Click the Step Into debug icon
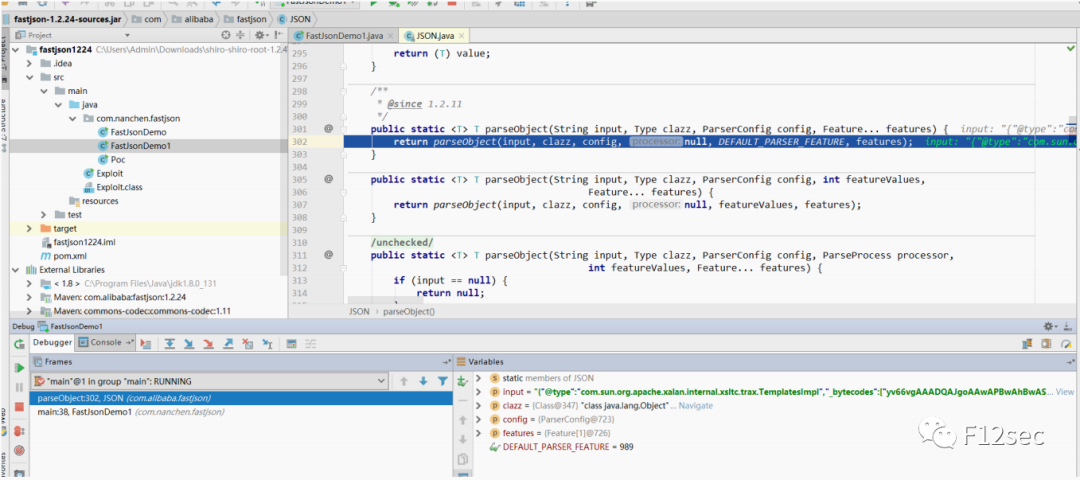Image resolution: width=1080 pixels, height=480 pixels. click(x=188, y=343)
